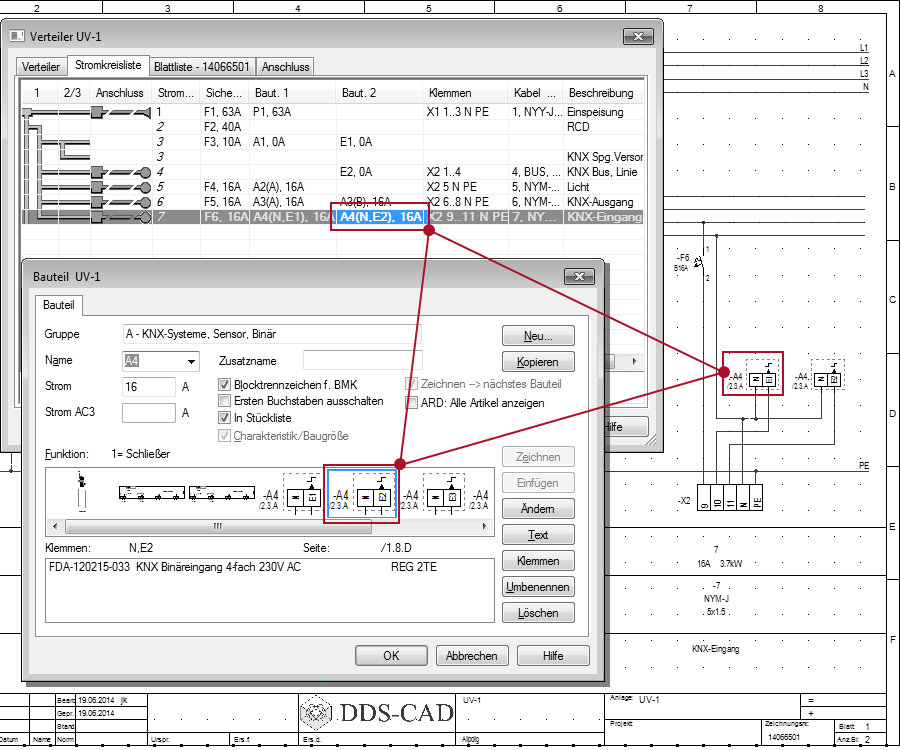Image resolution: width=900 pixels, height=750 pixels.
Task: Tick ARD: Alle Artikel anzeigen
Action: (x=412, y=403)
